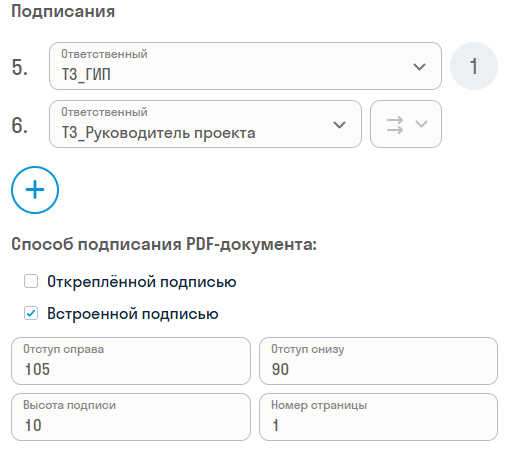This screenshot has width=506, height=452.
Task: Enable the Откреплённой подписью checkbox
Action: 31,281
